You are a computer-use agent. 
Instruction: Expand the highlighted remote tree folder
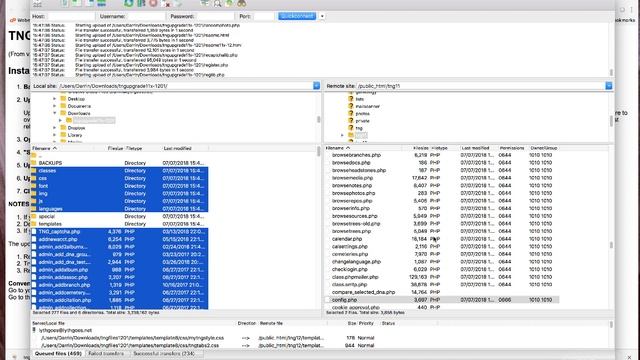(342, 135)
